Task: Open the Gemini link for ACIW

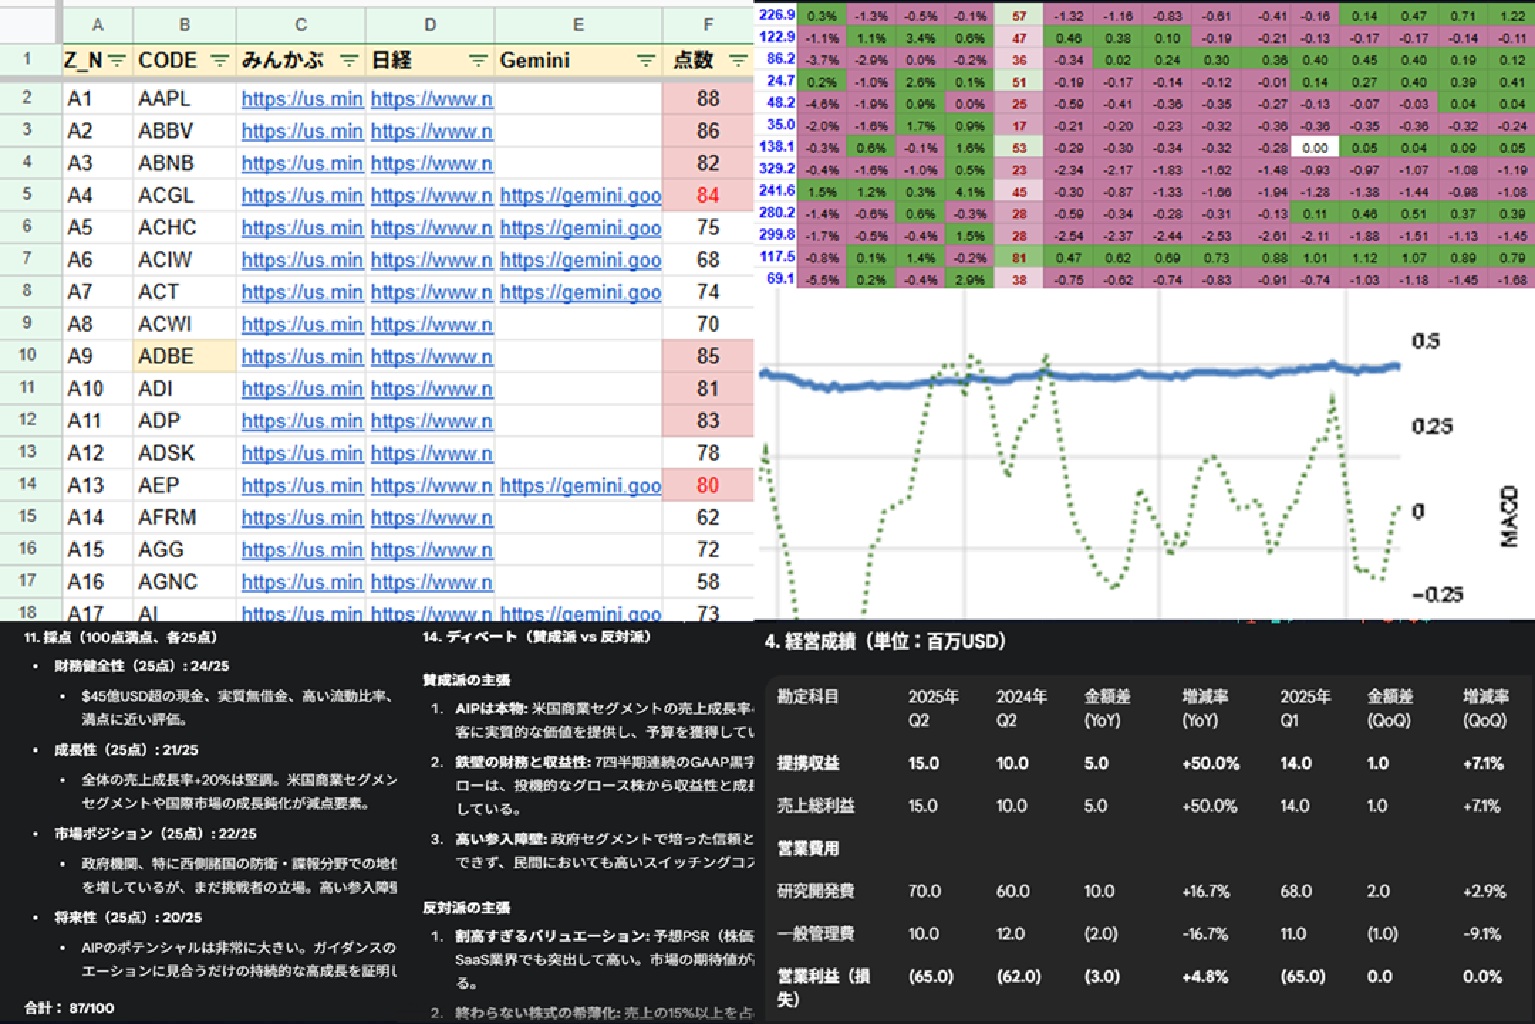Action: 581,259
